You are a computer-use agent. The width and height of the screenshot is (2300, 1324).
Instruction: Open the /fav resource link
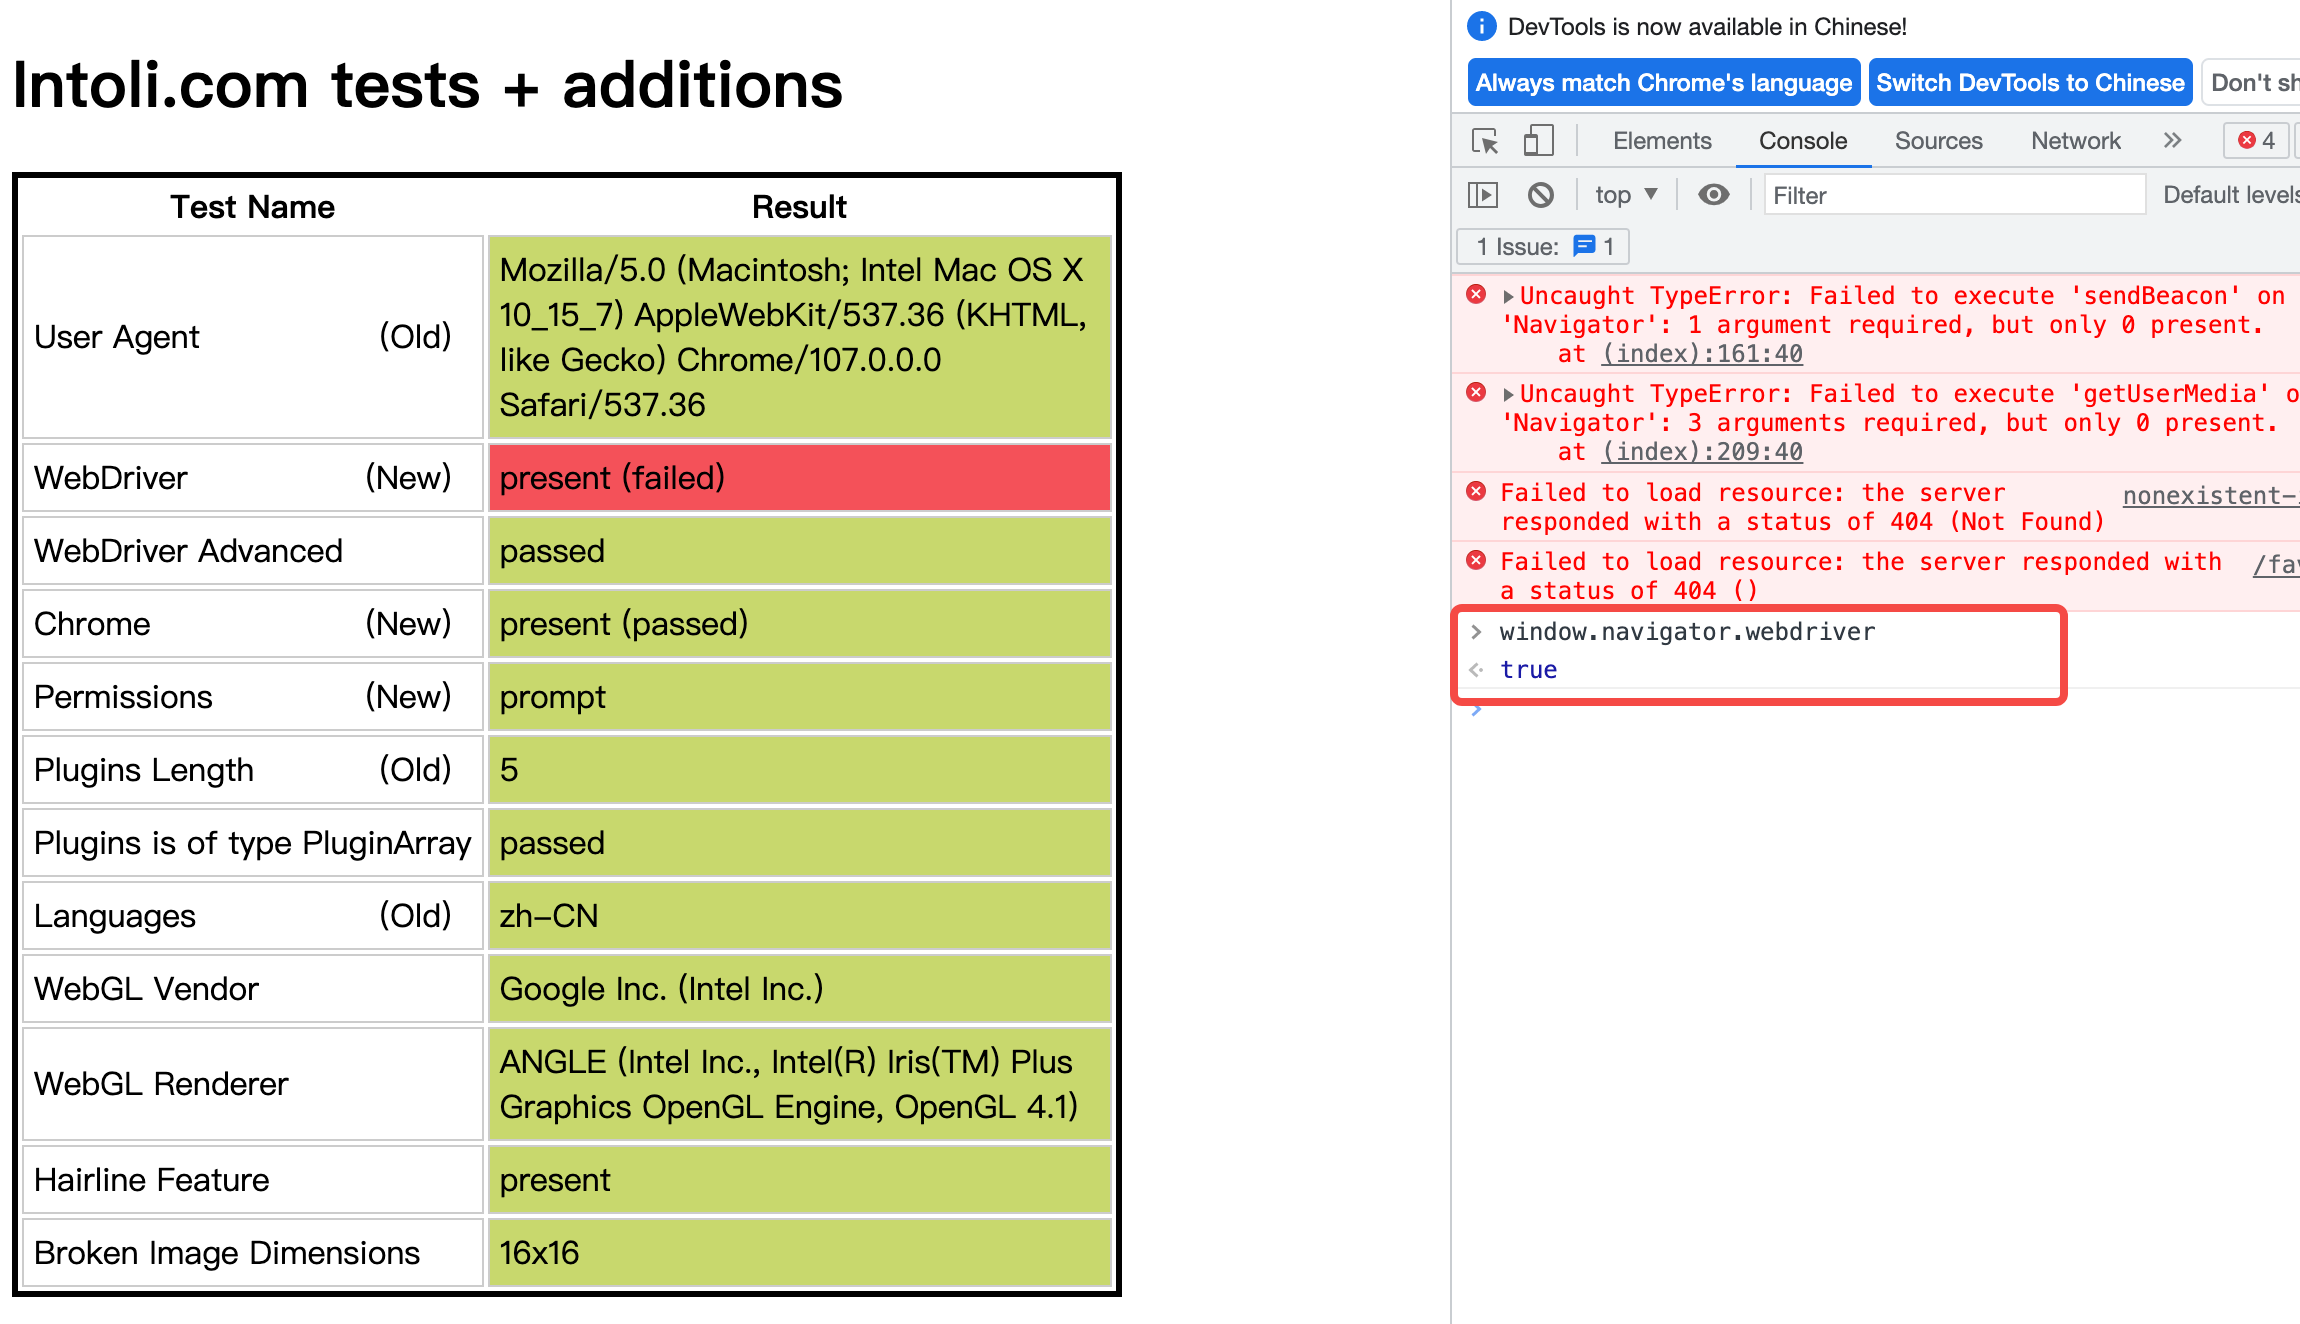(x=2275, y=565)
